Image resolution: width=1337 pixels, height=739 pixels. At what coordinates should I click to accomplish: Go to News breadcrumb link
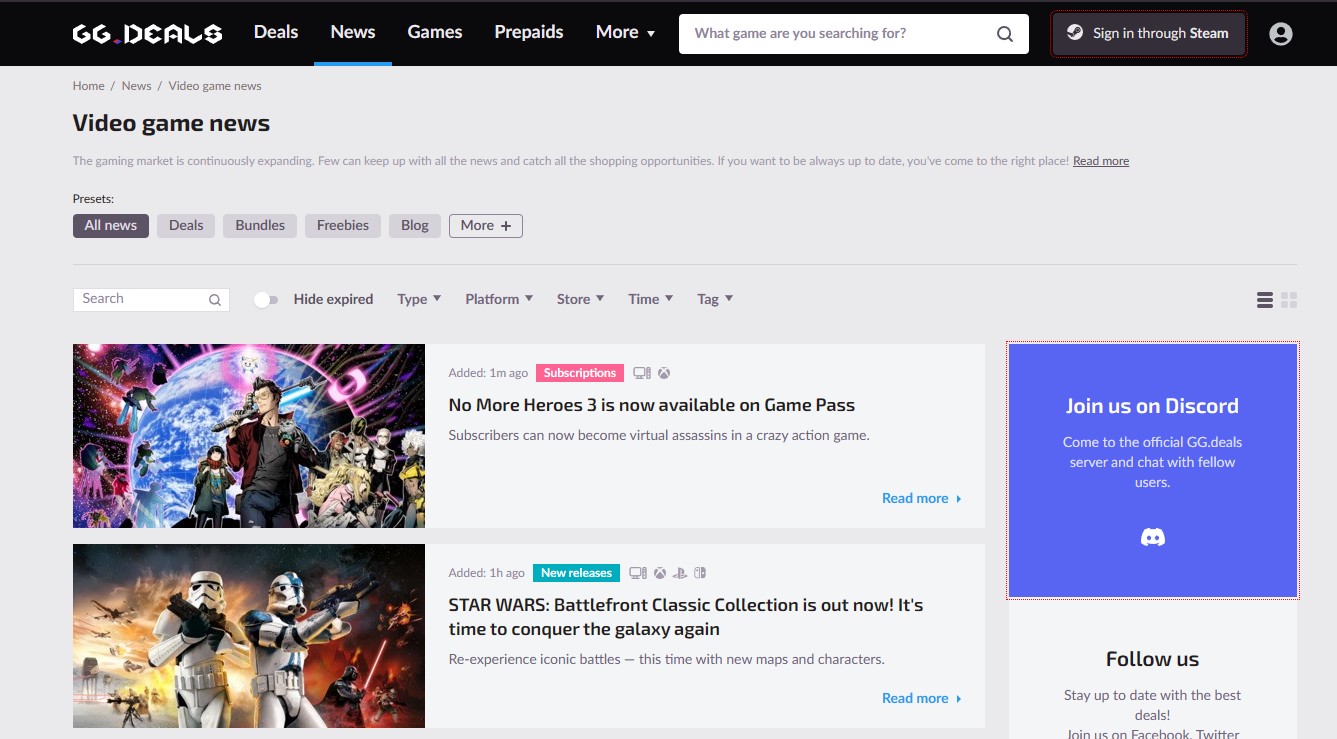136,86
